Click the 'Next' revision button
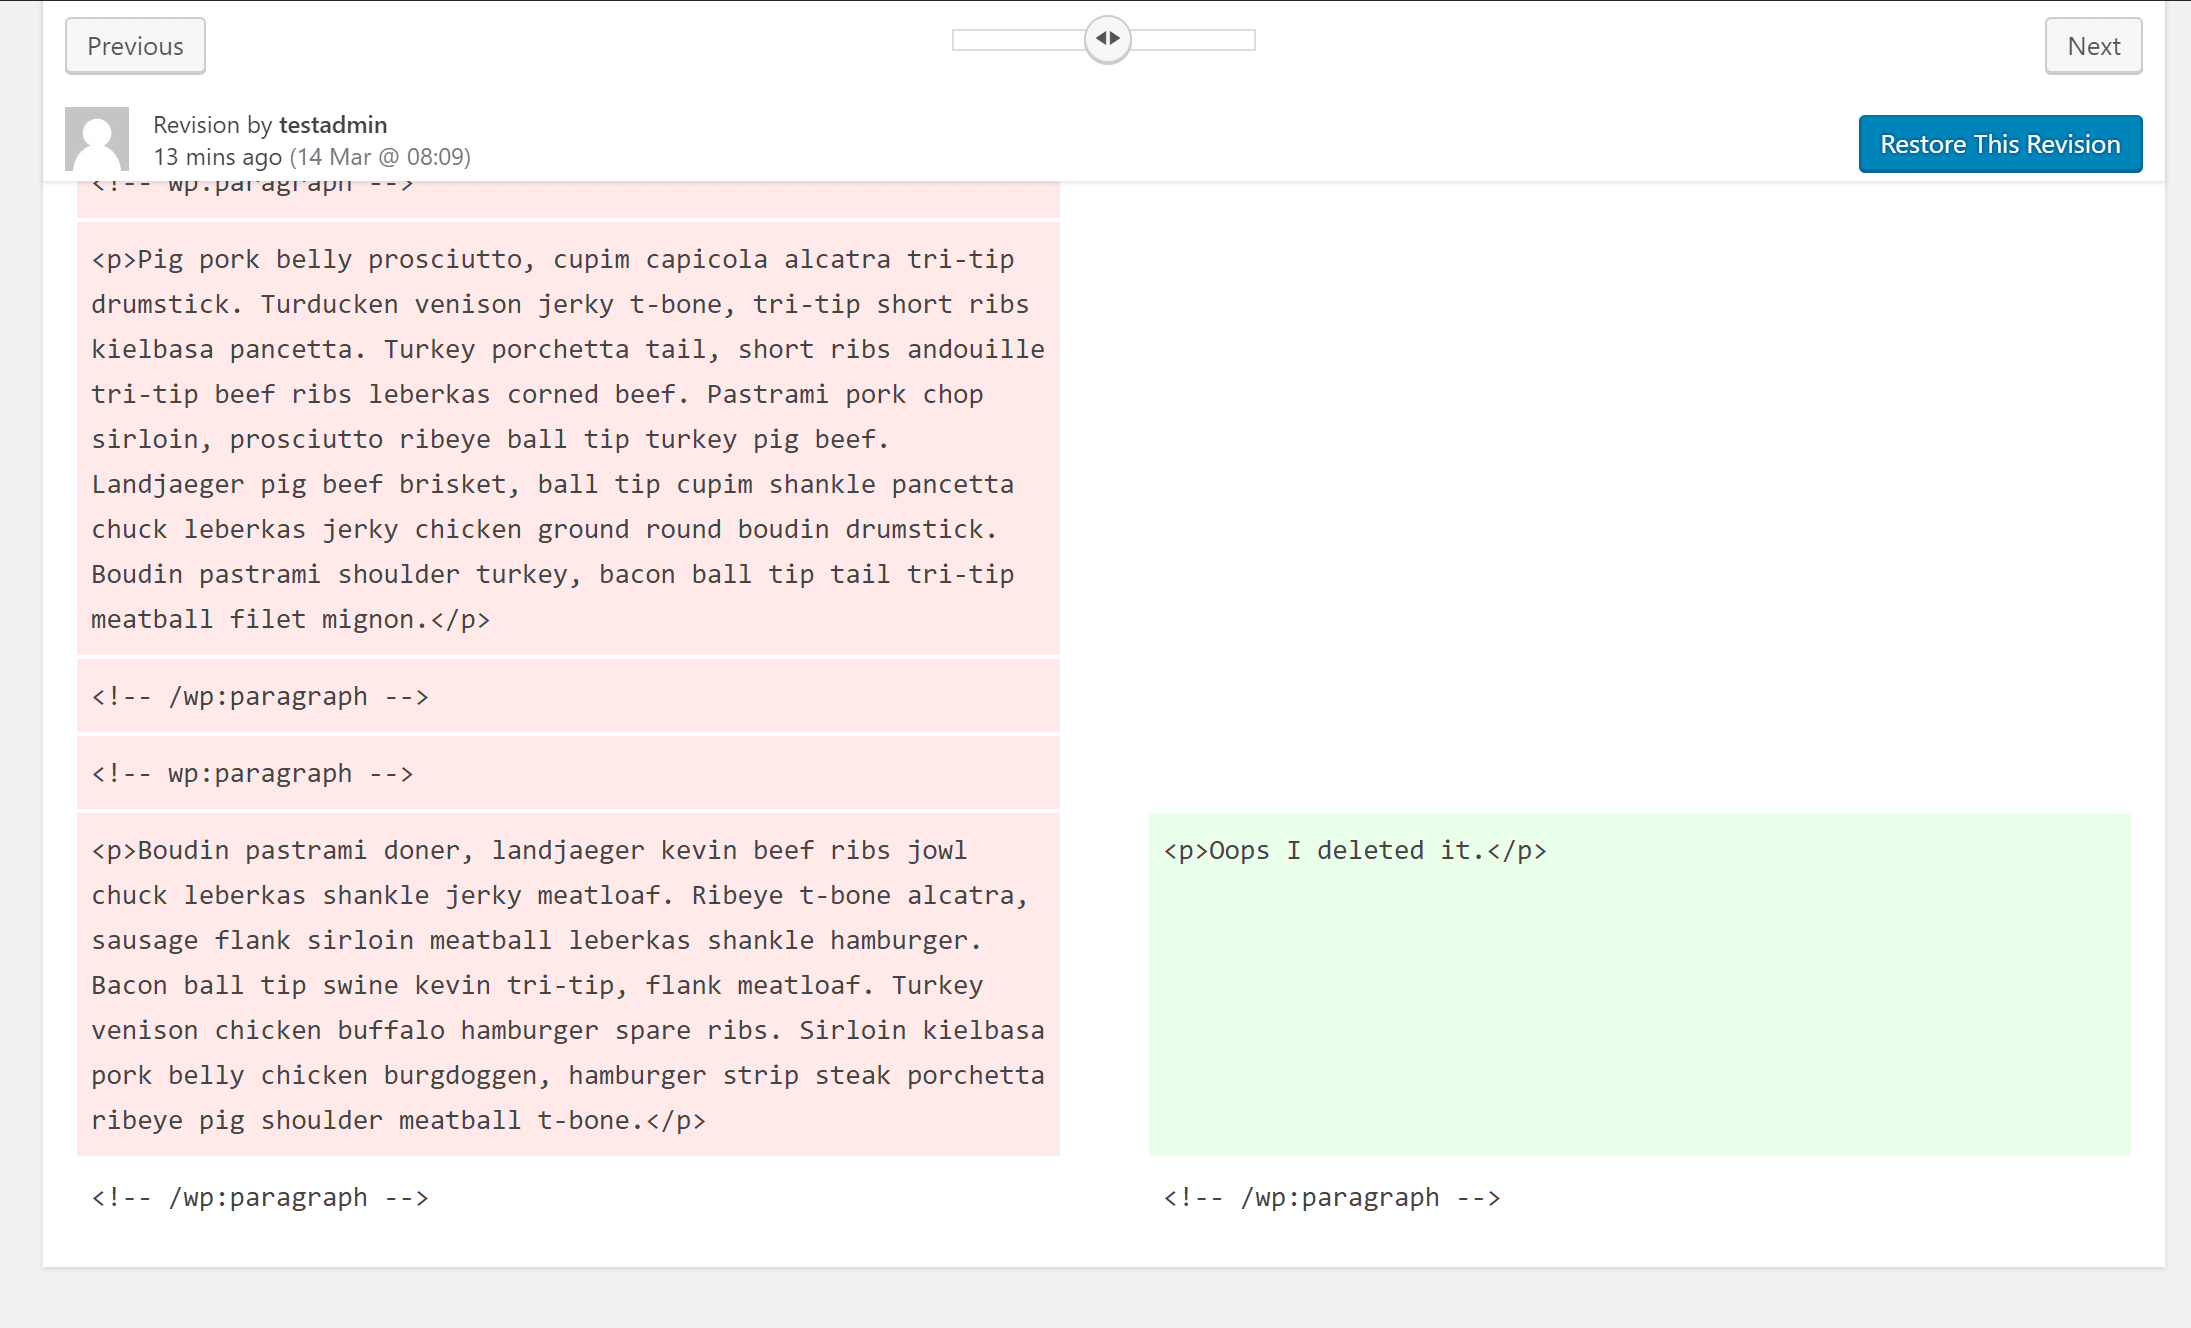The height and width of the screenshot is (1328, 2191). [x=2092, y=45]
